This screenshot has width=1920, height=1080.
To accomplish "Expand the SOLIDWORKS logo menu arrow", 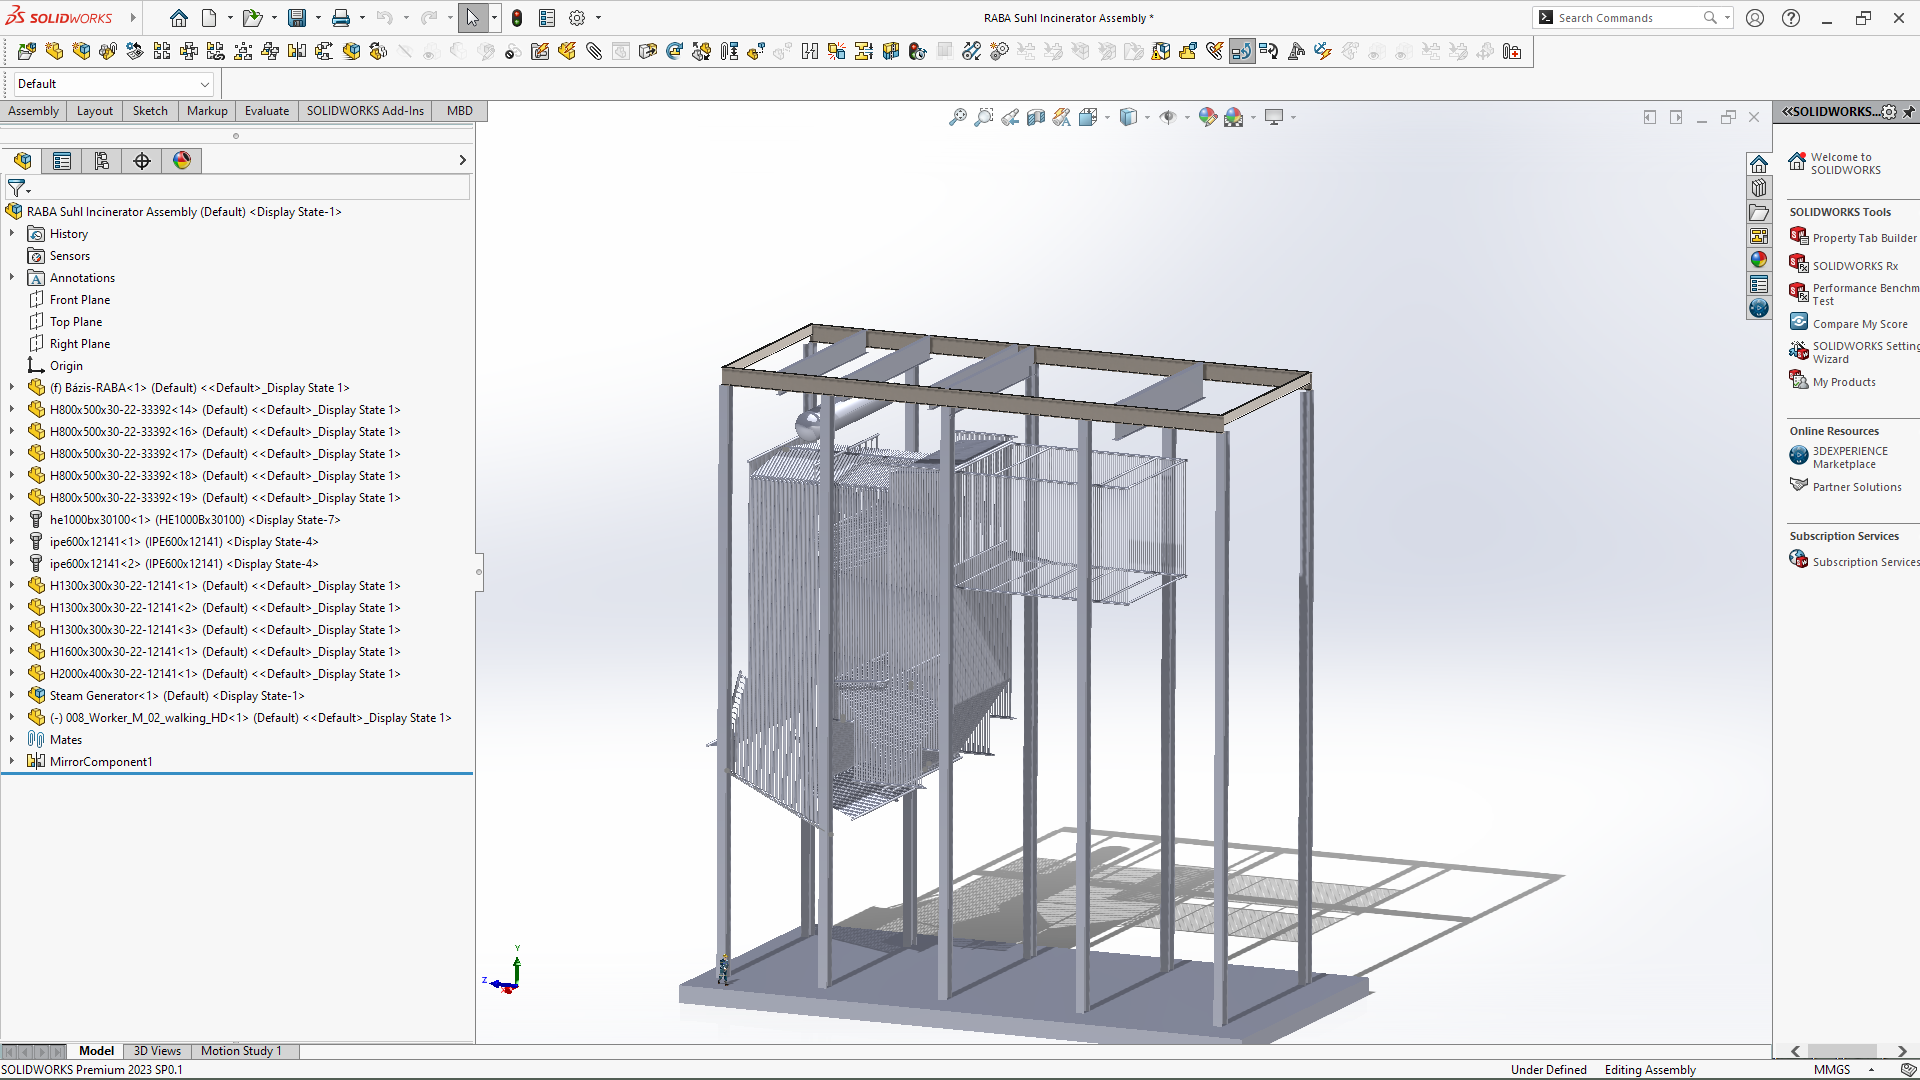I will 133,18.
